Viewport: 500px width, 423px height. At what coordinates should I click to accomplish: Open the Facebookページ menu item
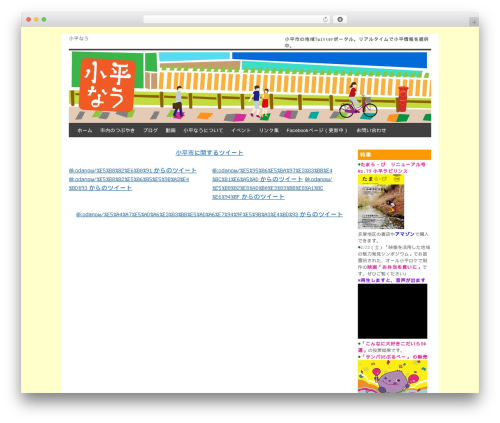pyautogui.click(x=317, y=130)
